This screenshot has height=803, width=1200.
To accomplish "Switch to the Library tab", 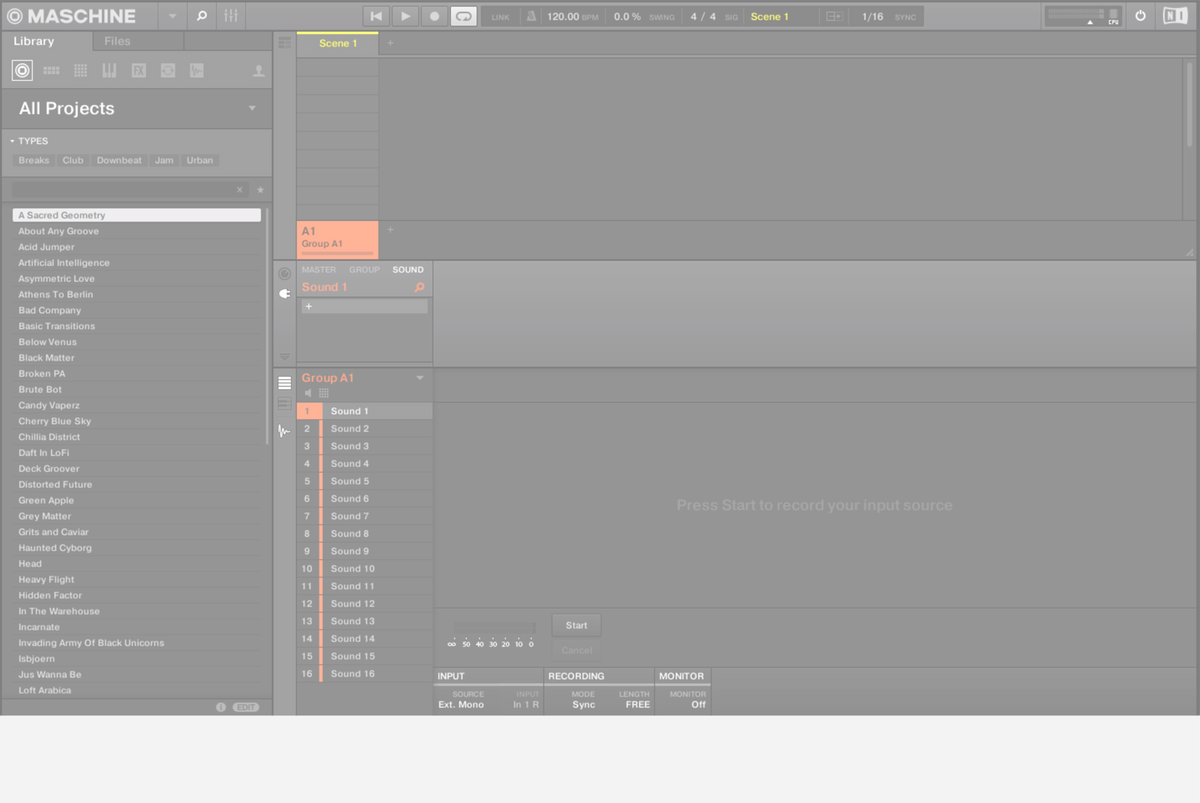I will [34, 41].
